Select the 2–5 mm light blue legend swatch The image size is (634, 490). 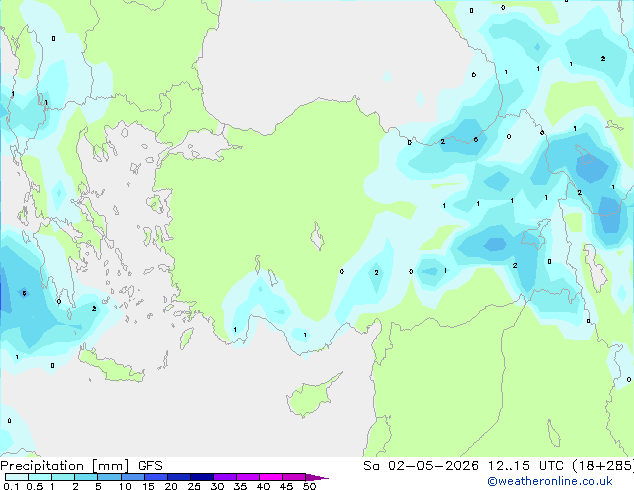click(x=86, y=477)
